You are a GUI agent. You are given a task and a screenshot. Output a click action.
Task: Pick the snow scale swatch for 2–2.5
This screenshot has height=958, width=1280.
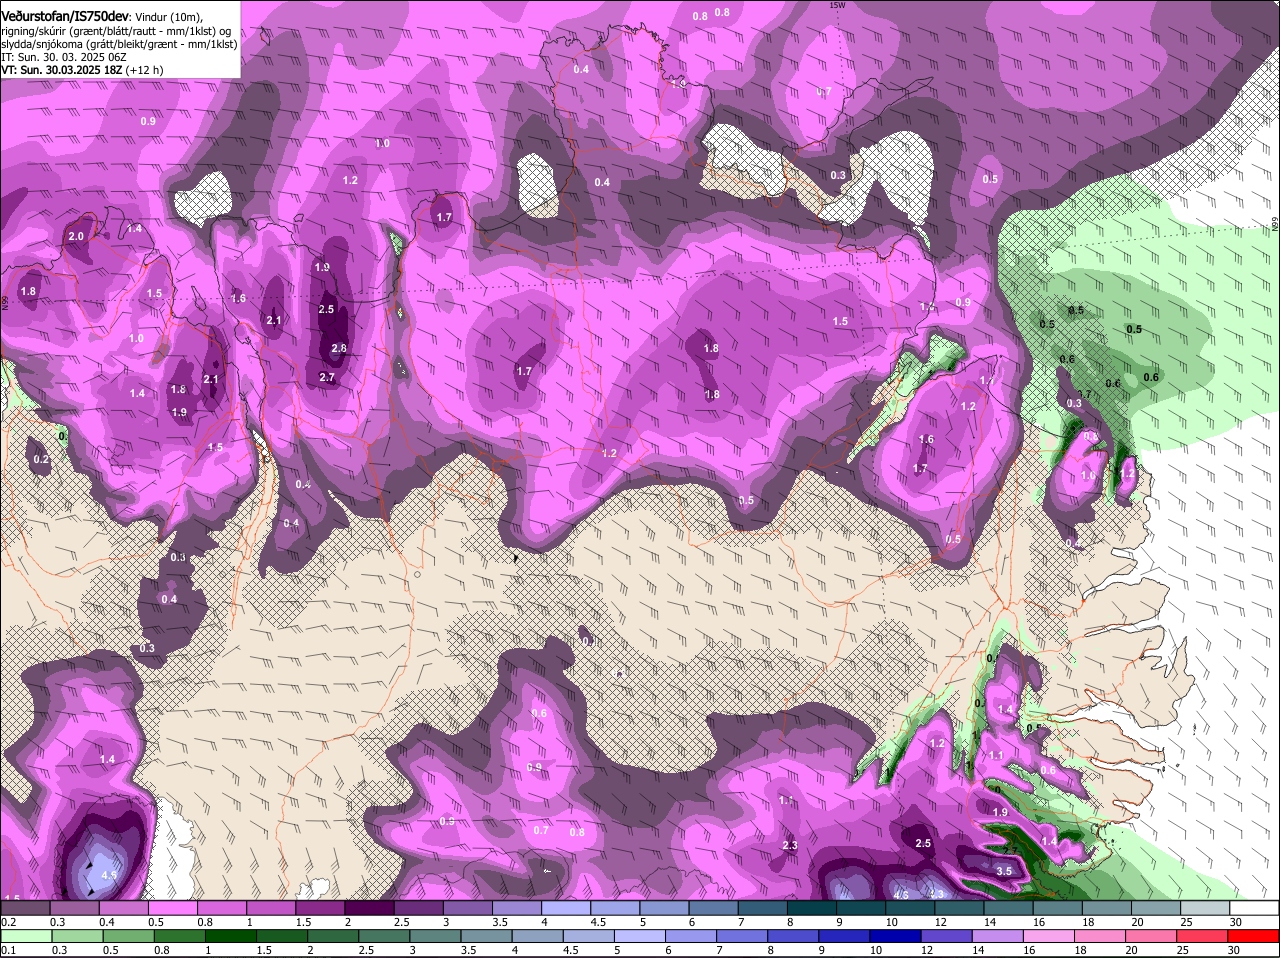click(368, 907)
